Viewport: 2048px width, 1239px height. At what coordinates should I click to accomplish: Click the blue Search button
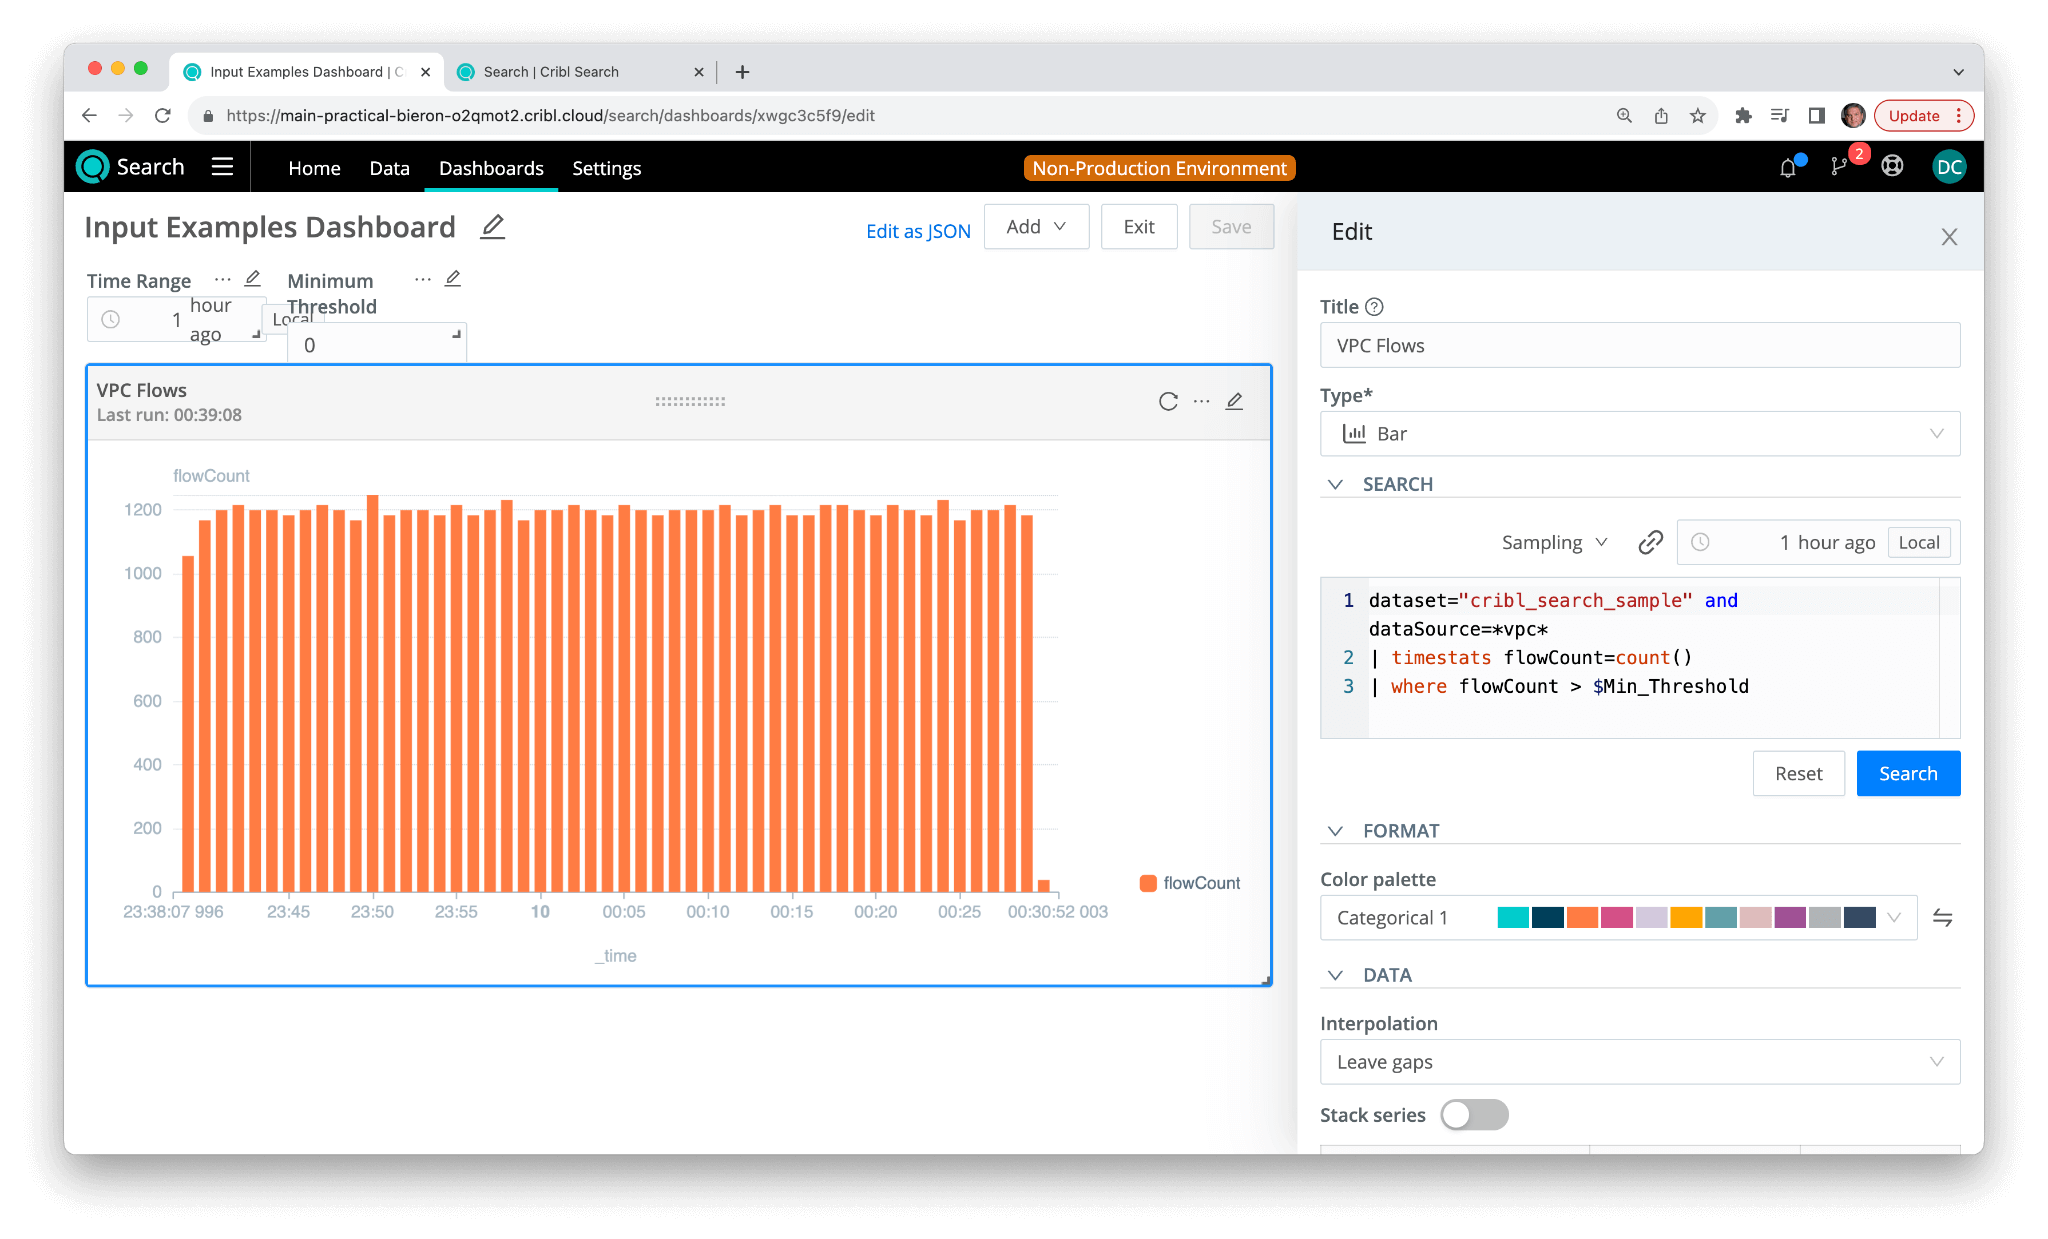[1907, 773]
